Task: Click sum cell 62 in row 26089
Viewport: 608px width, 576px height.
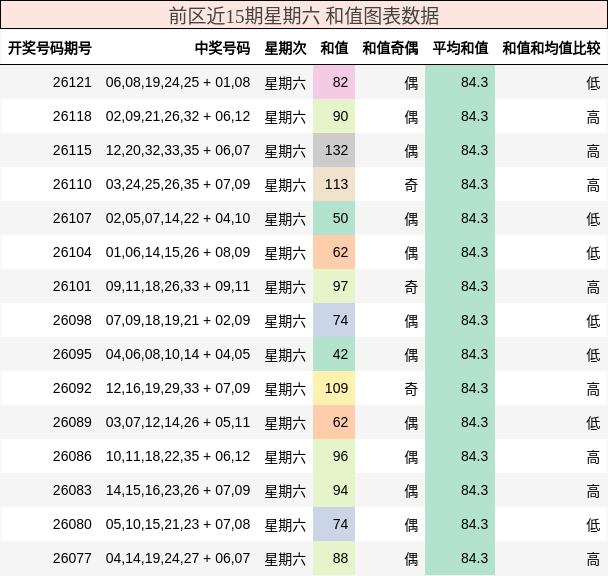Action: click(x=334, y=422)
